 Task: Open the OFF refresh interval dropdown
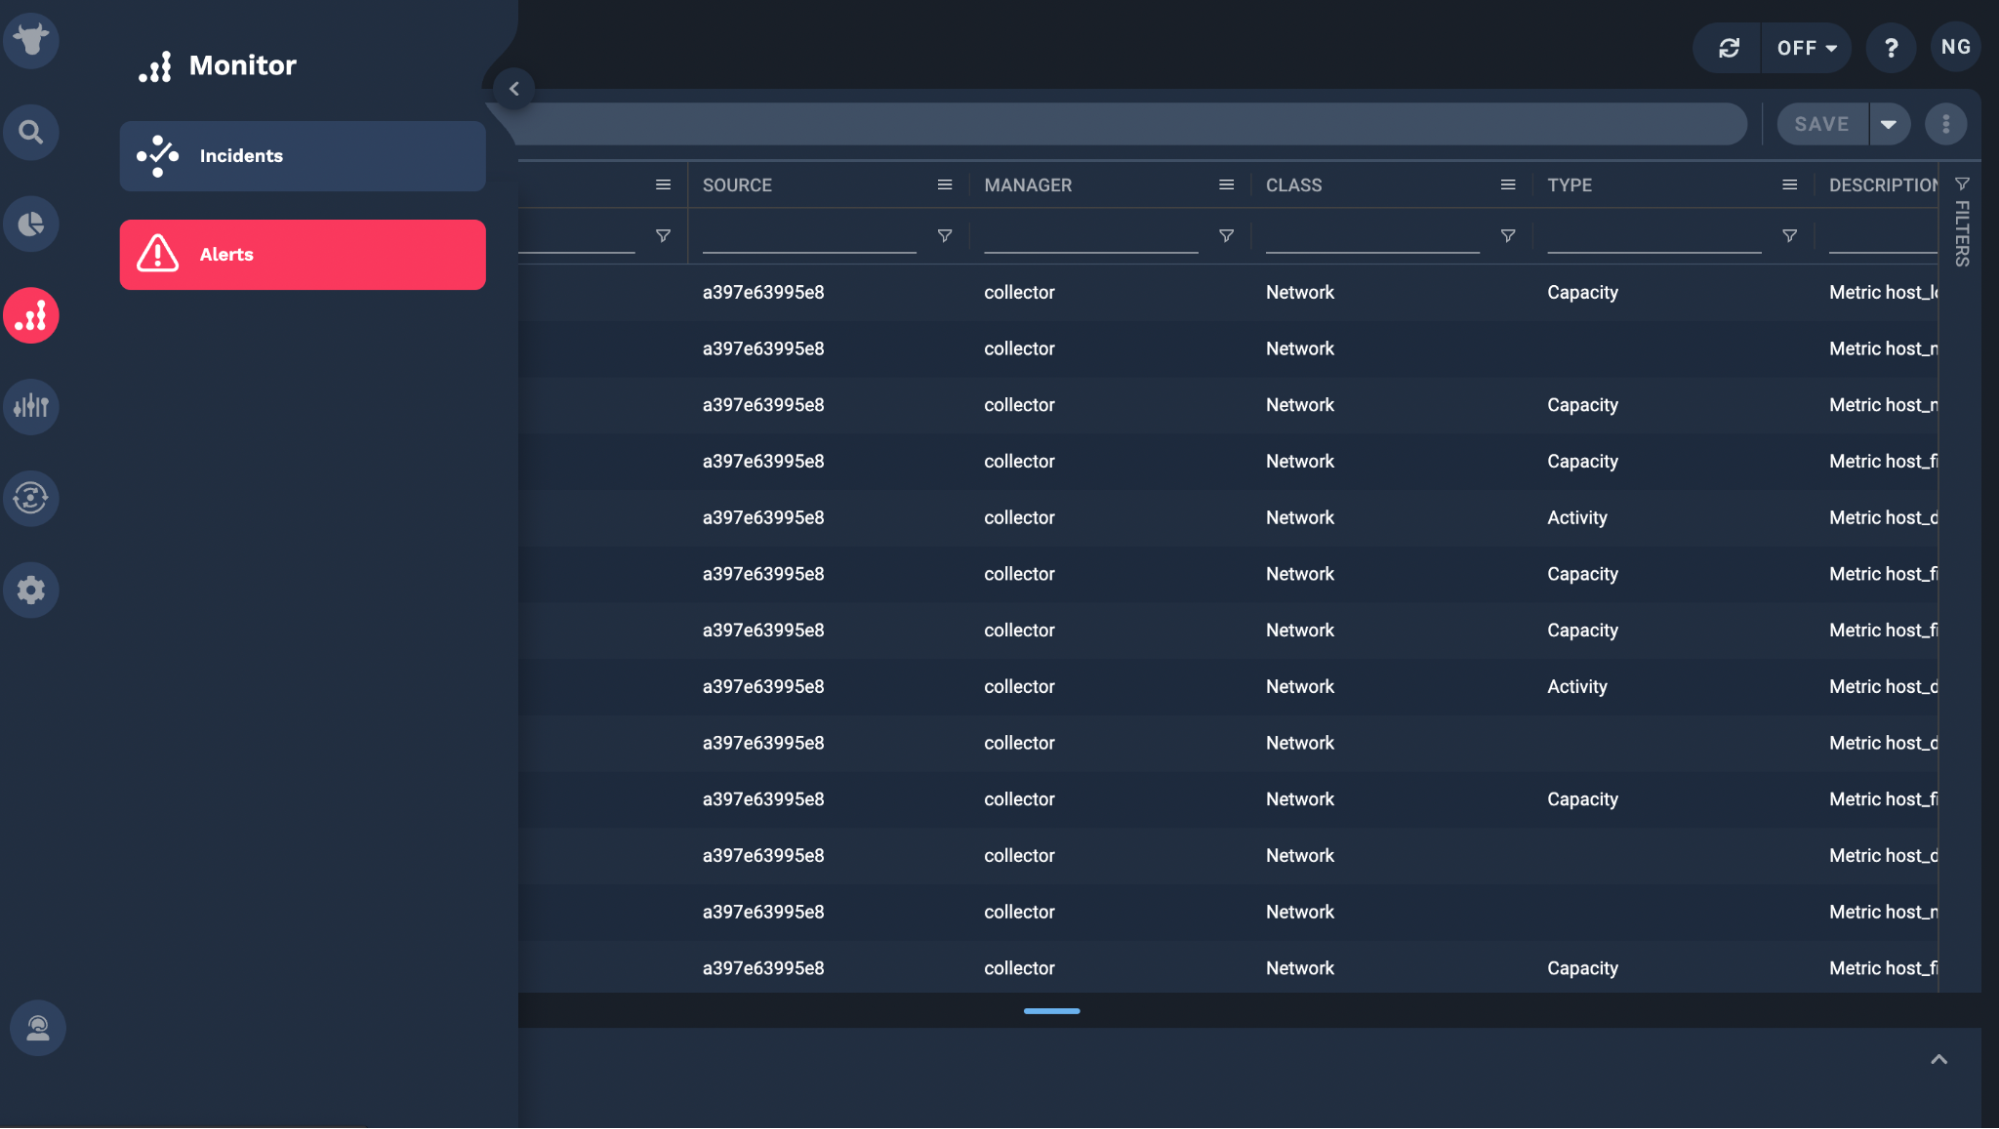(1805, 47)
